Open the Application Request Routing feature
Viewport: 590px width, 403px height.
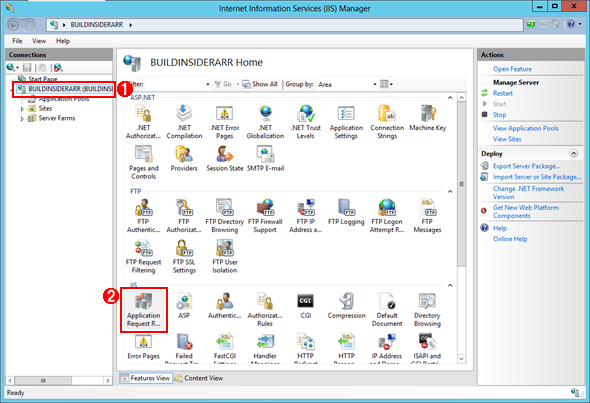point(143,310)
